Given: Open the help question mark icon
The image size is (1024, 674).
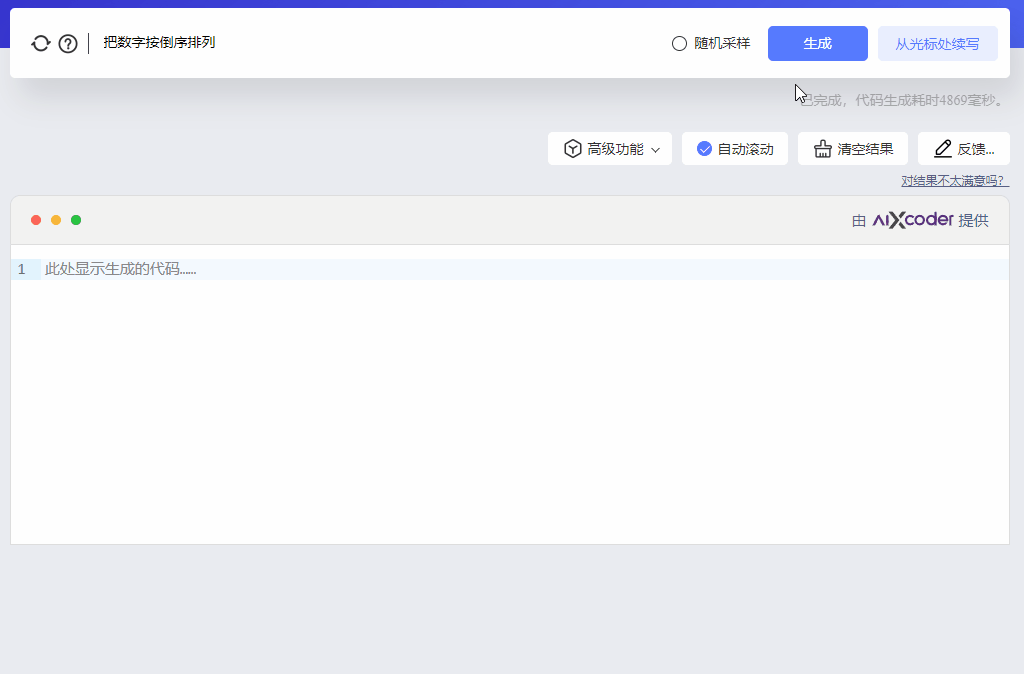Looking at the screenshot, I should (x=68, y=43).
